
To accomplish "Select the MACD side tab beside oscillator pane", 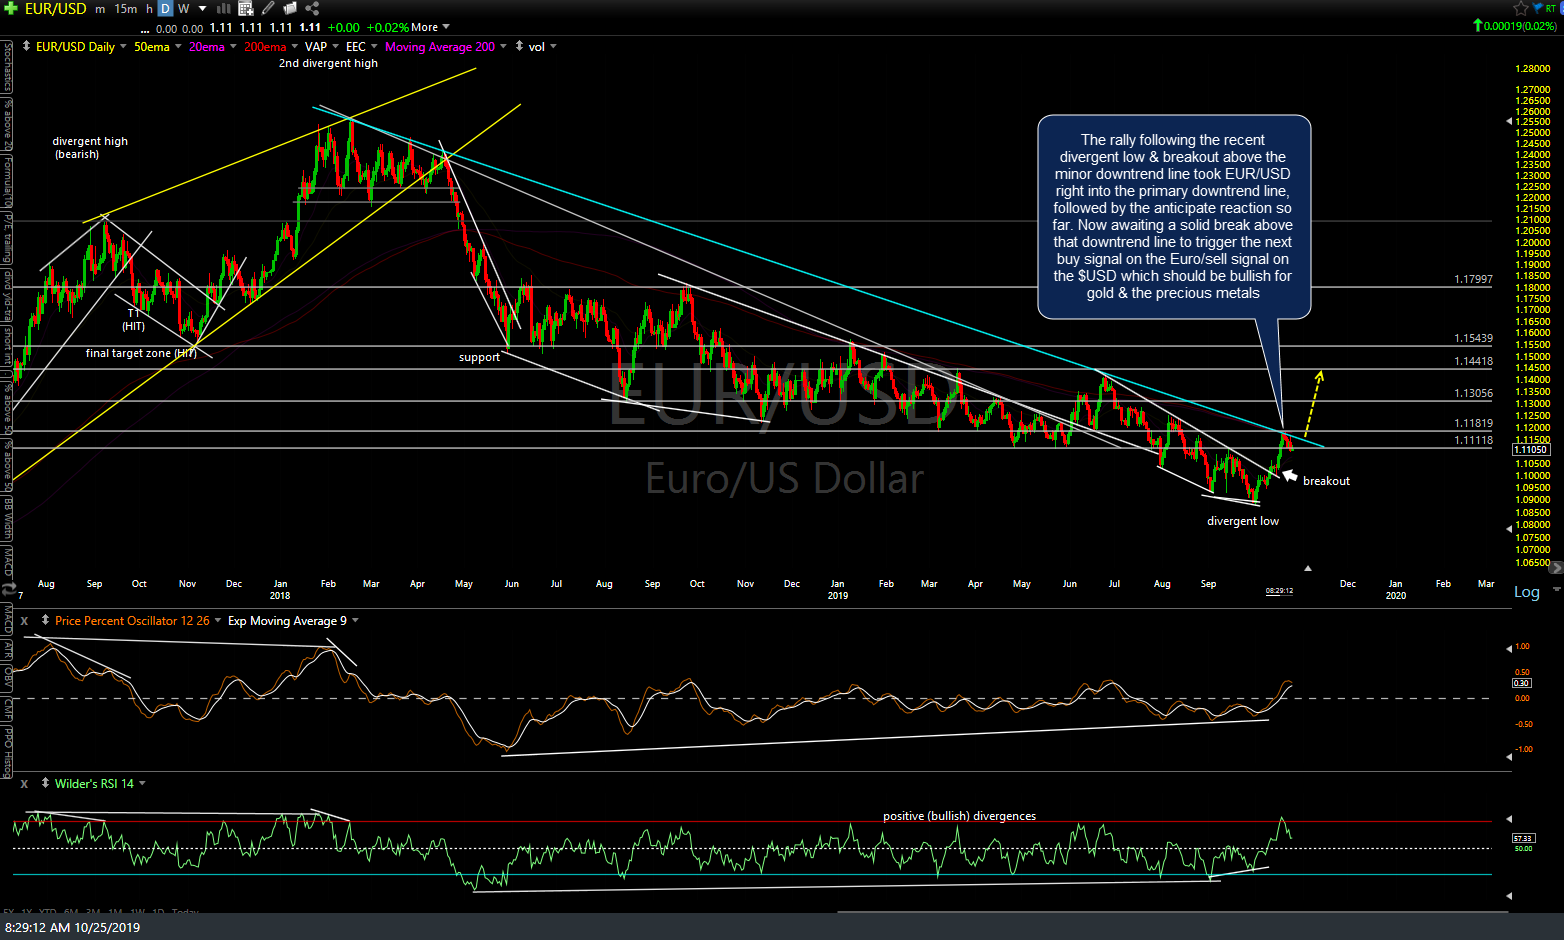I will tap(8, 620).
